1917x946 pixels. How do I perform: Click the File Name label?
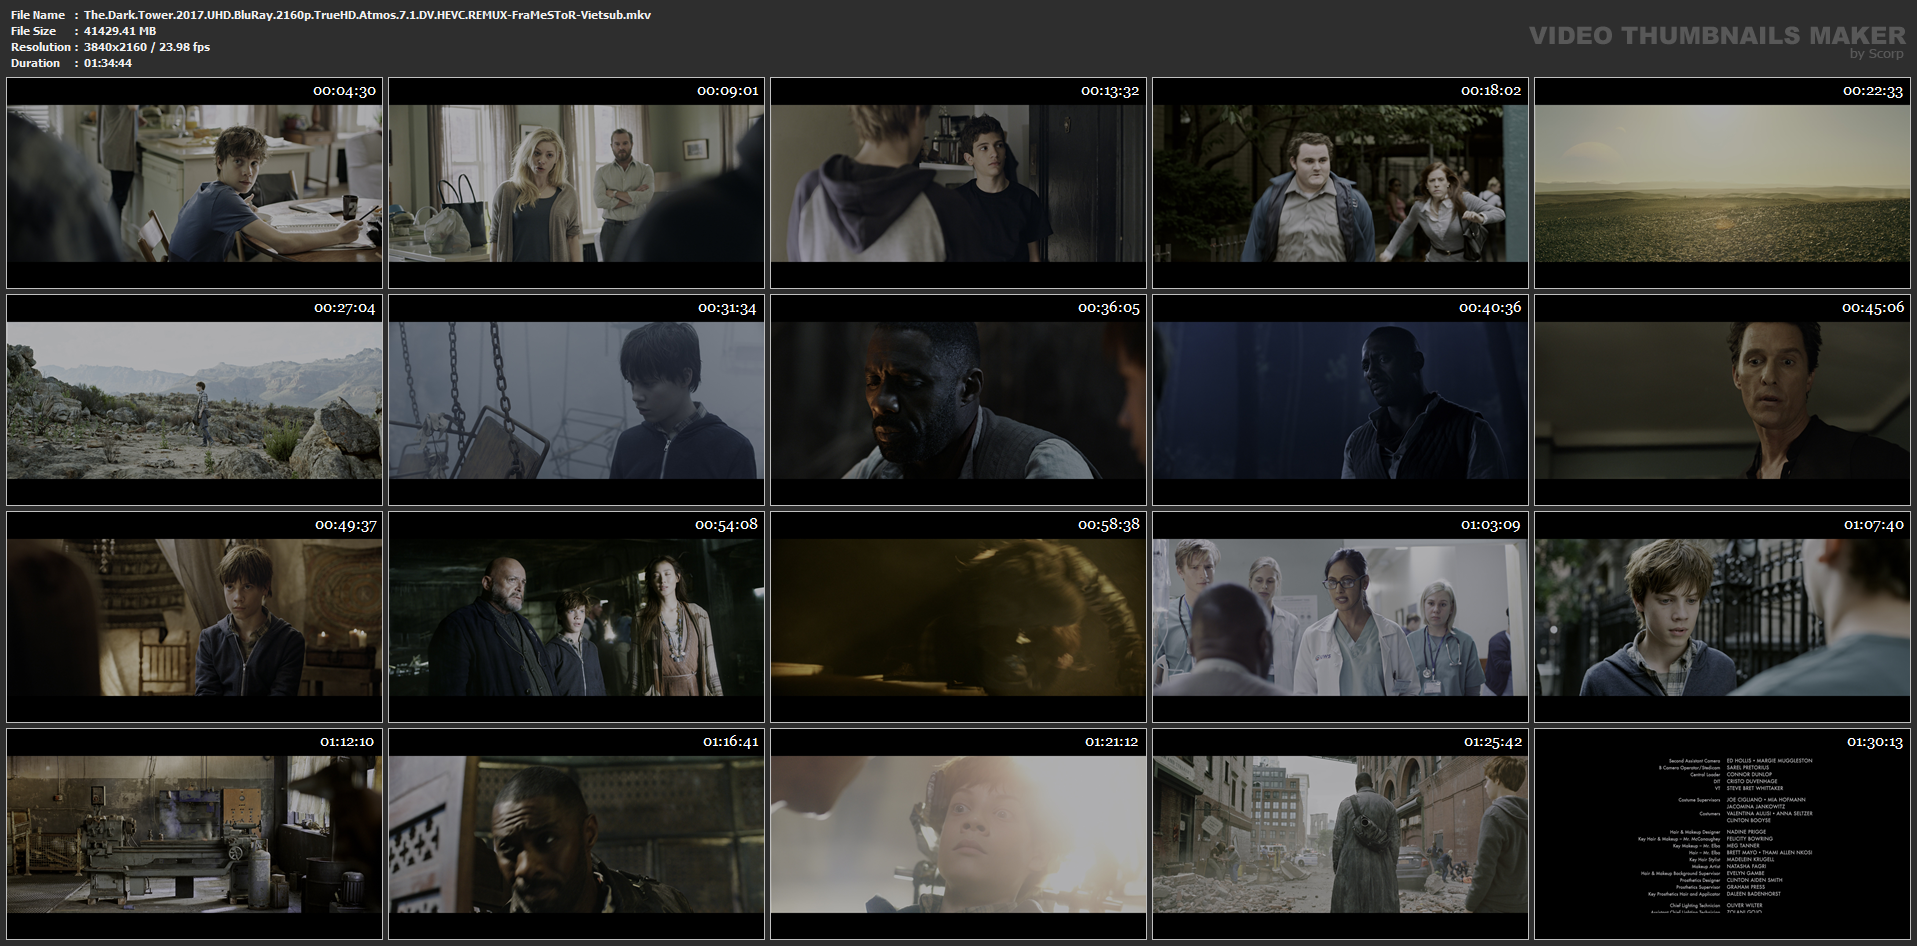coord(38,15)
